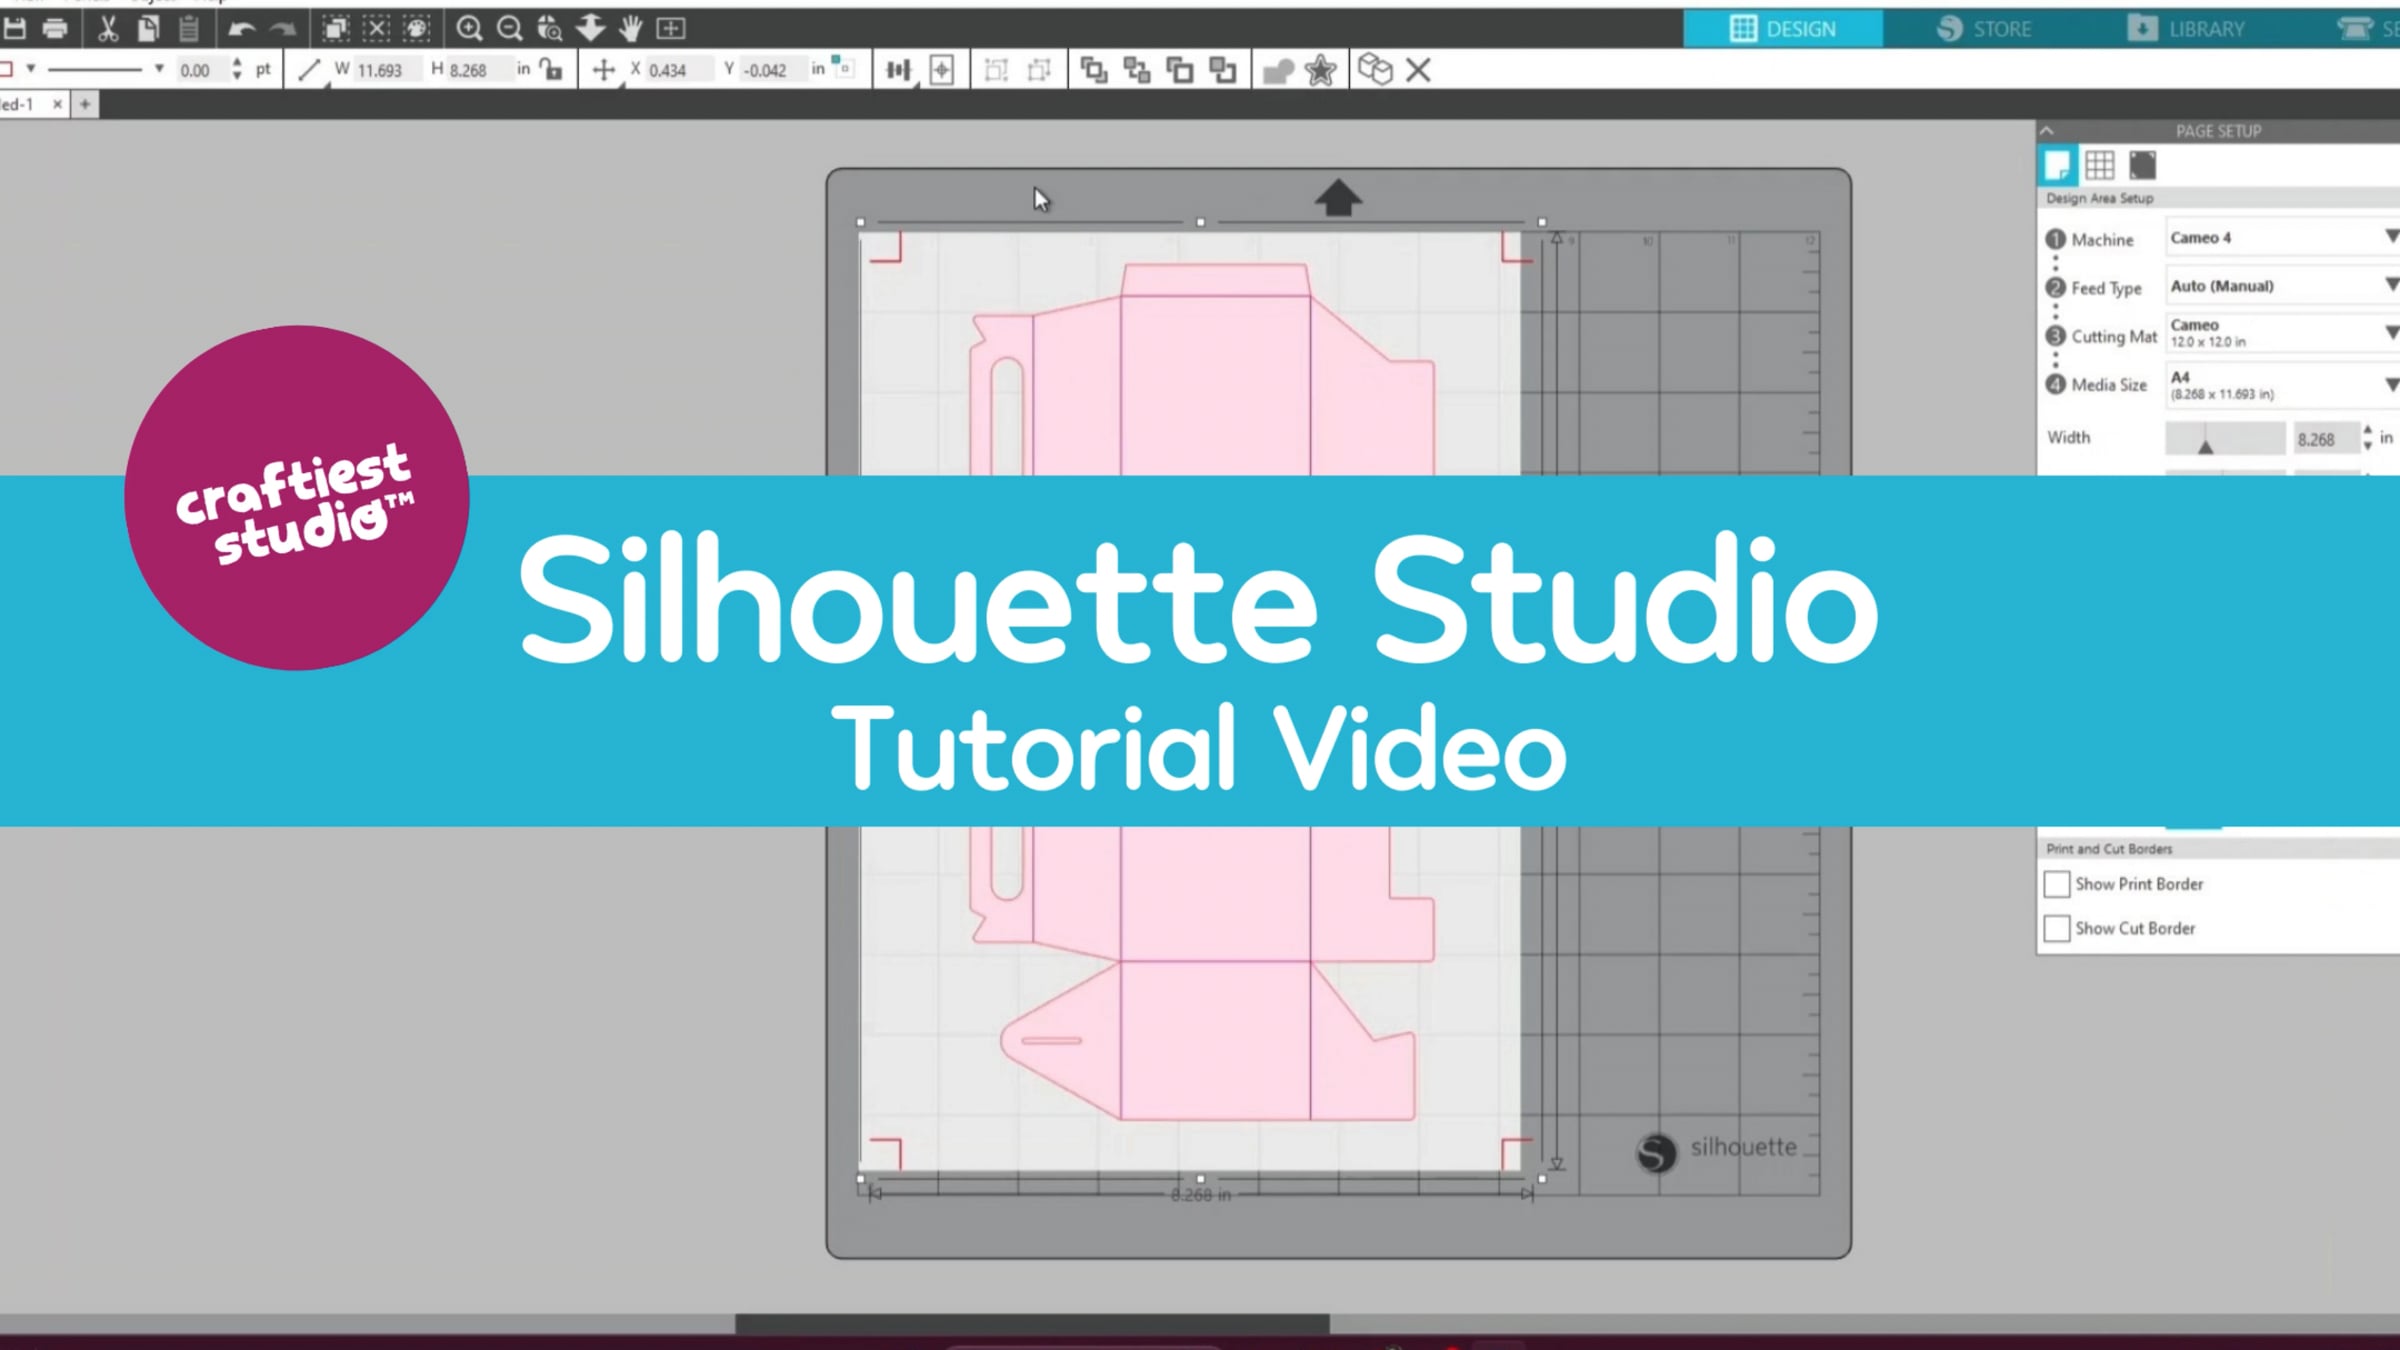Open the Grid Settings panel icon

(x=2099, y=165)
